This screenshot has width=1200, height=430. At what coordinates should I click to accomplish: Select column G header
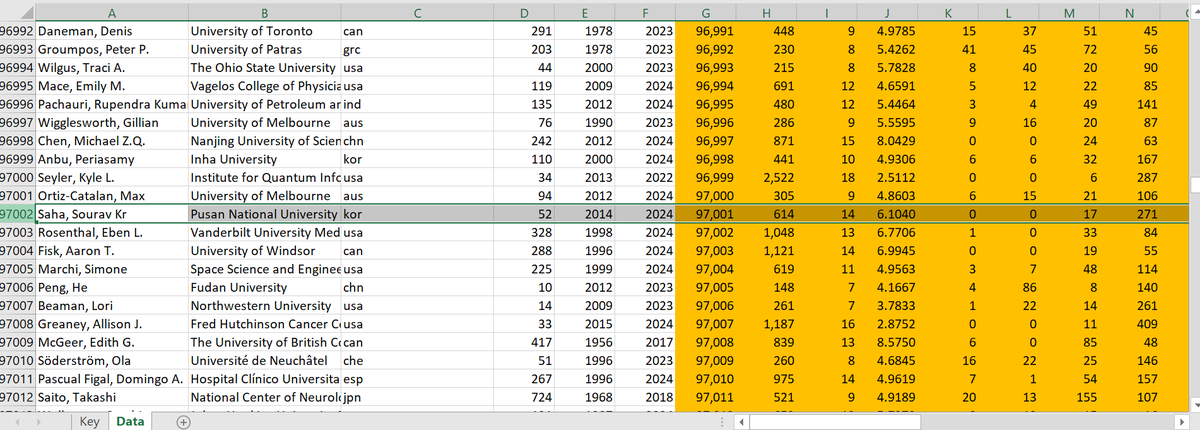click(x=707, y=13)
